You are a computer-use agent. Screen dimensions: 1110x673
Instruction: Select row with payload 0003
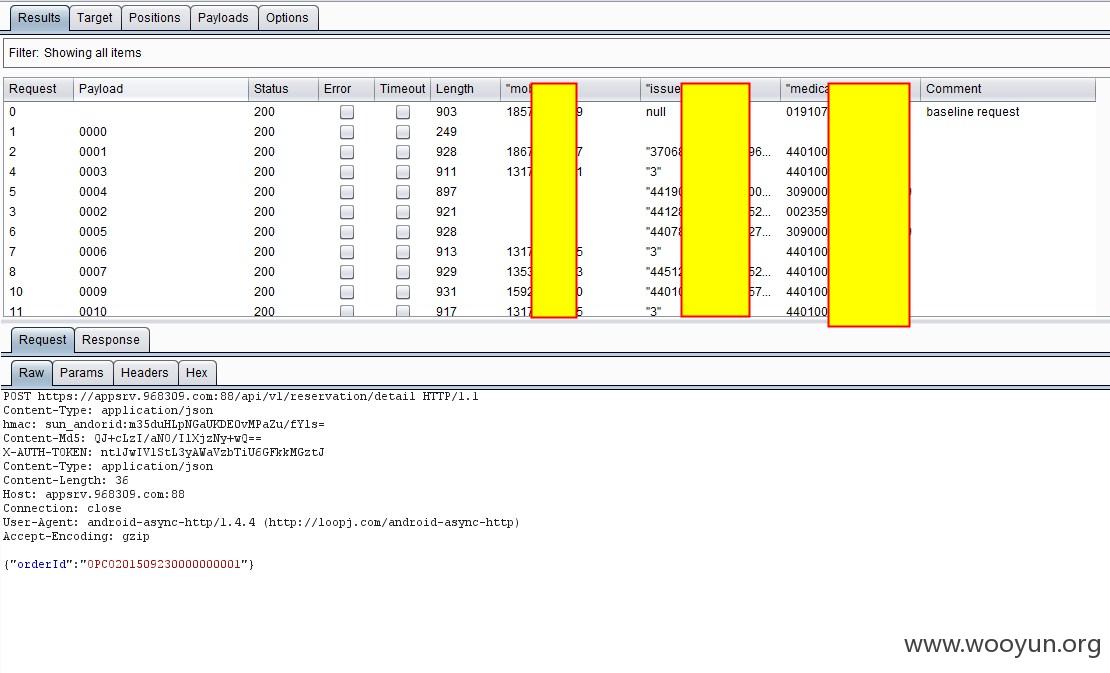[x=549, y=172]
